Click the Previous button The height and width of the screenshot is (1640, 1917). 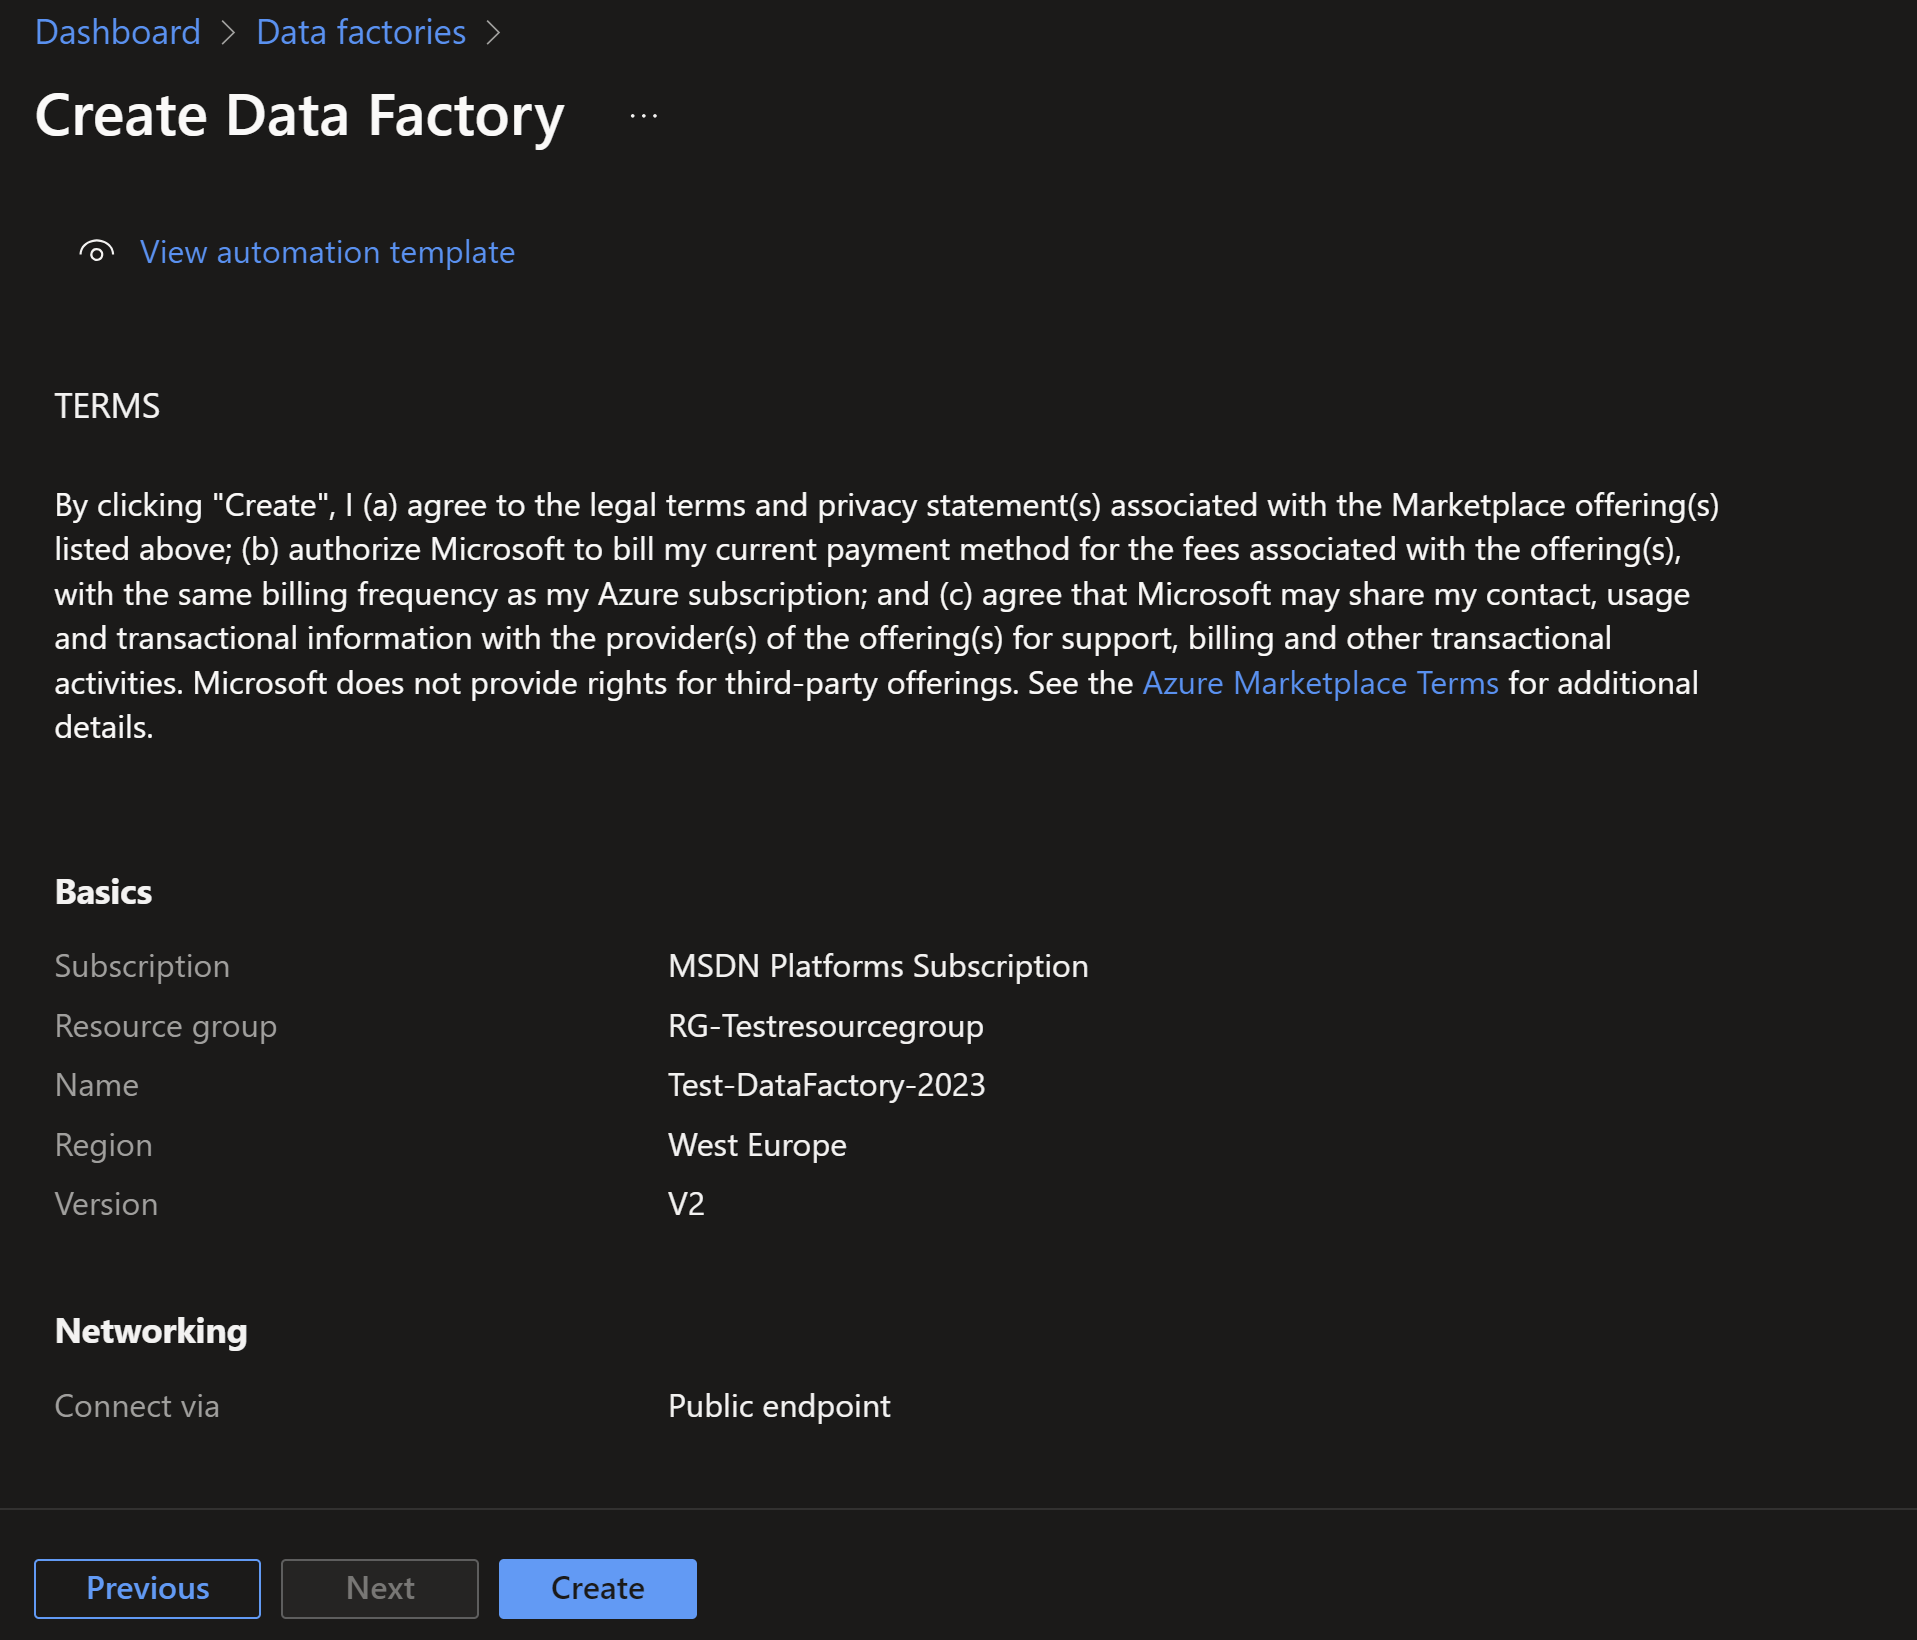coord(148,1588)
